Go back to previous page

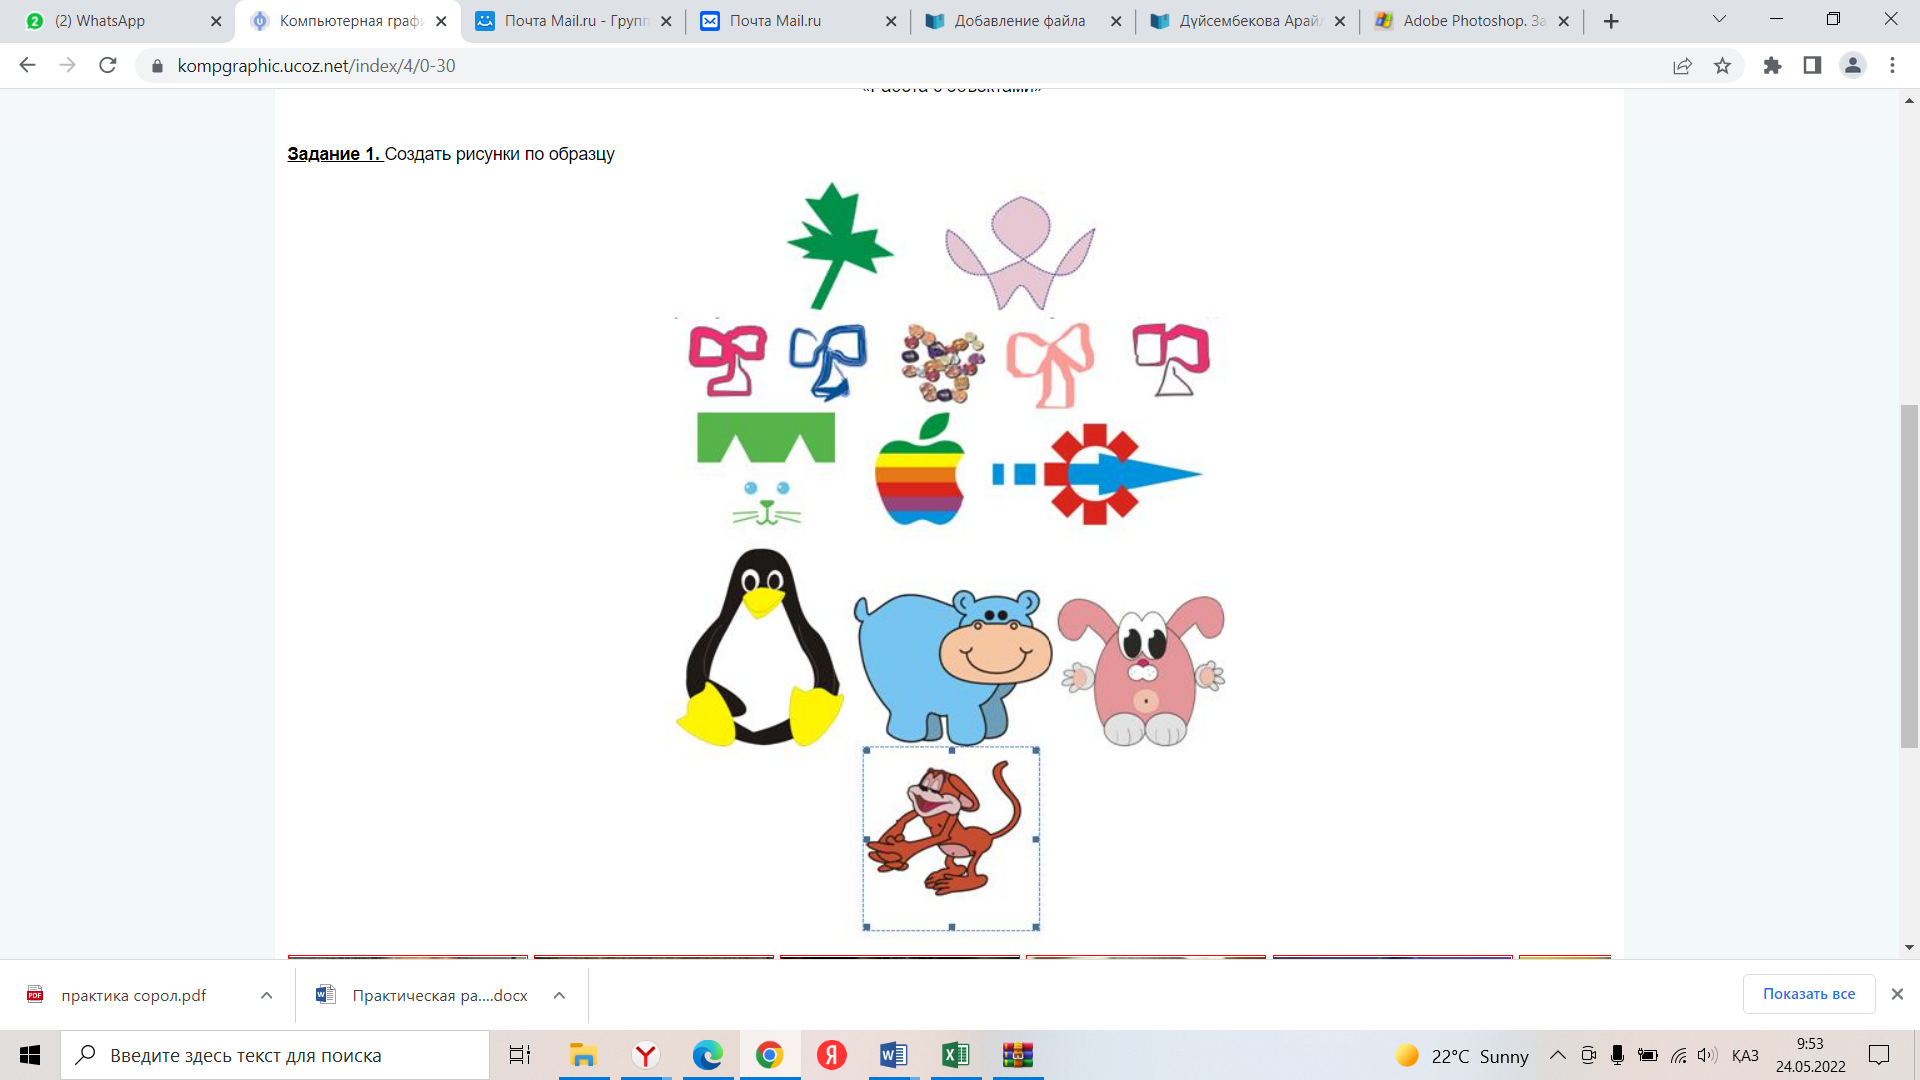[x=27, y=65]
